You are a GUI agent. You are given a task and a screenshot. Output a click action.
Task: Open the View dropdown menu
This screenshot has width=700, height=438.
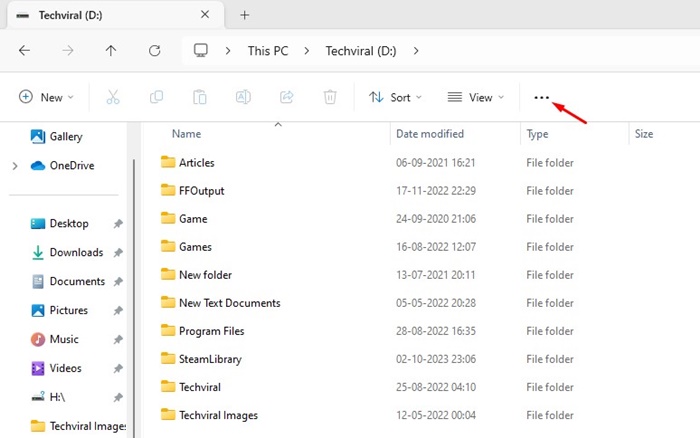pos(476,97)
